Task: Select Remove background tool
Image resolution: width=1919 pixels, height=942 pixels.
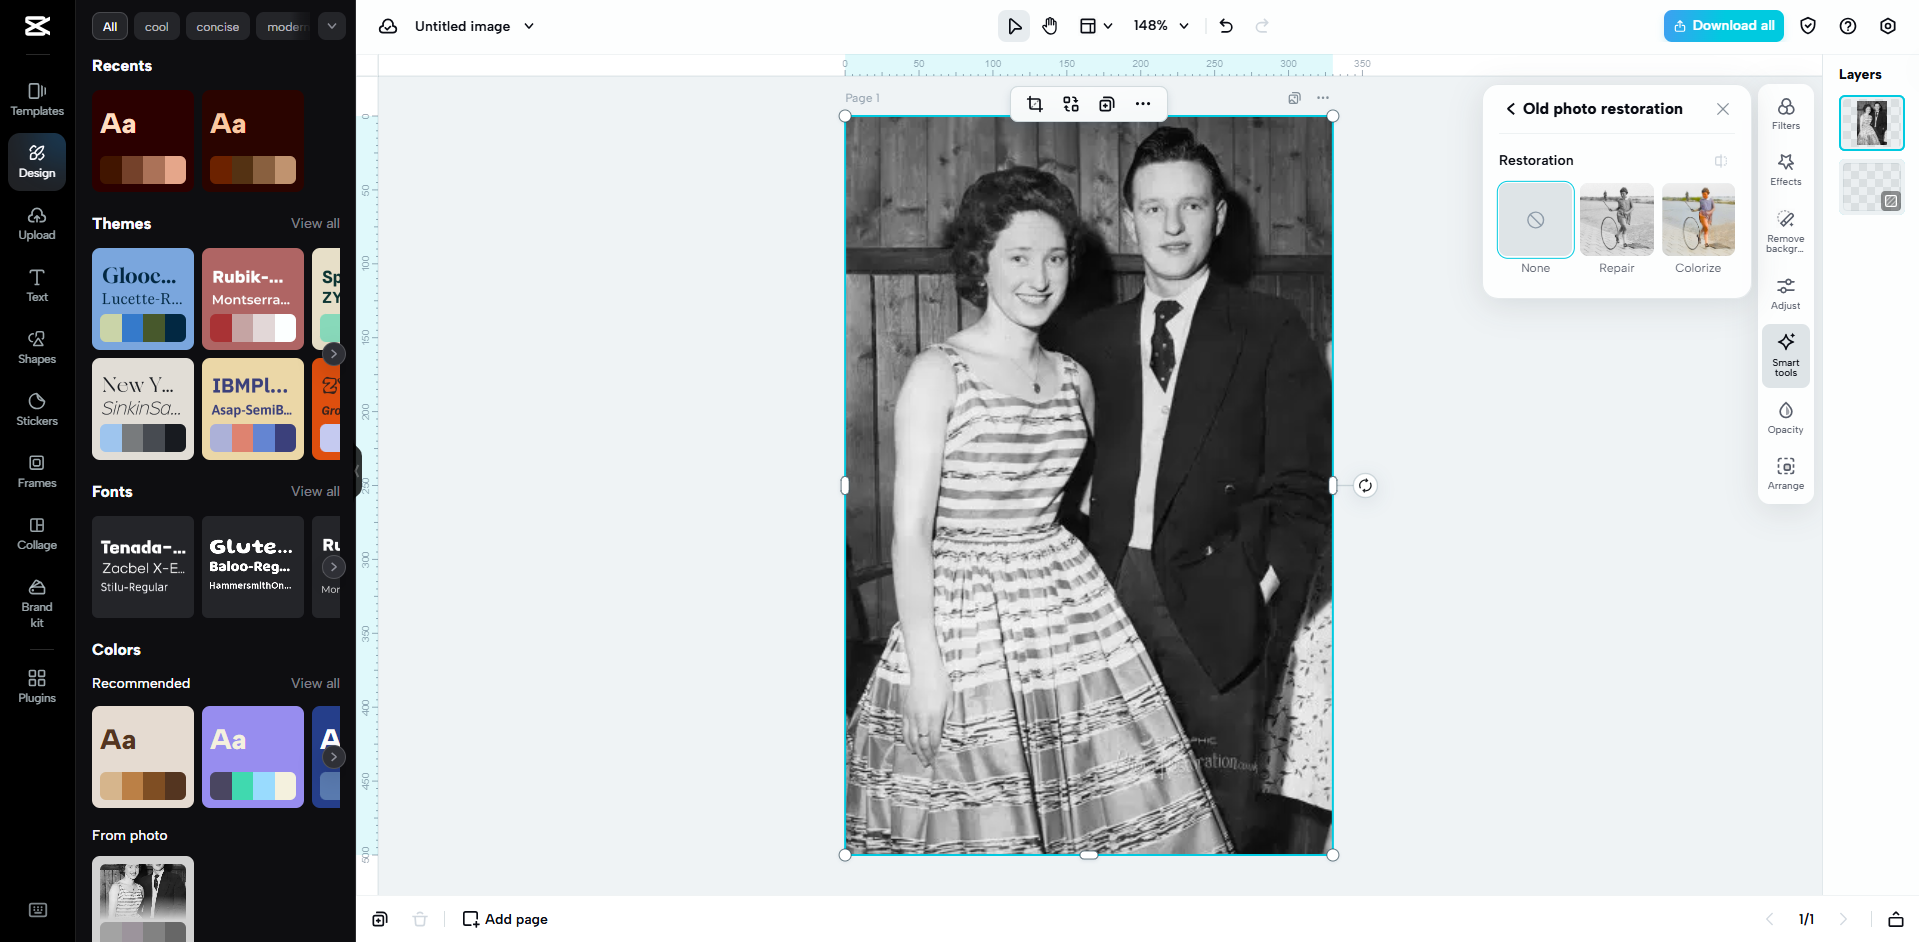Action: pos(1785,229)
